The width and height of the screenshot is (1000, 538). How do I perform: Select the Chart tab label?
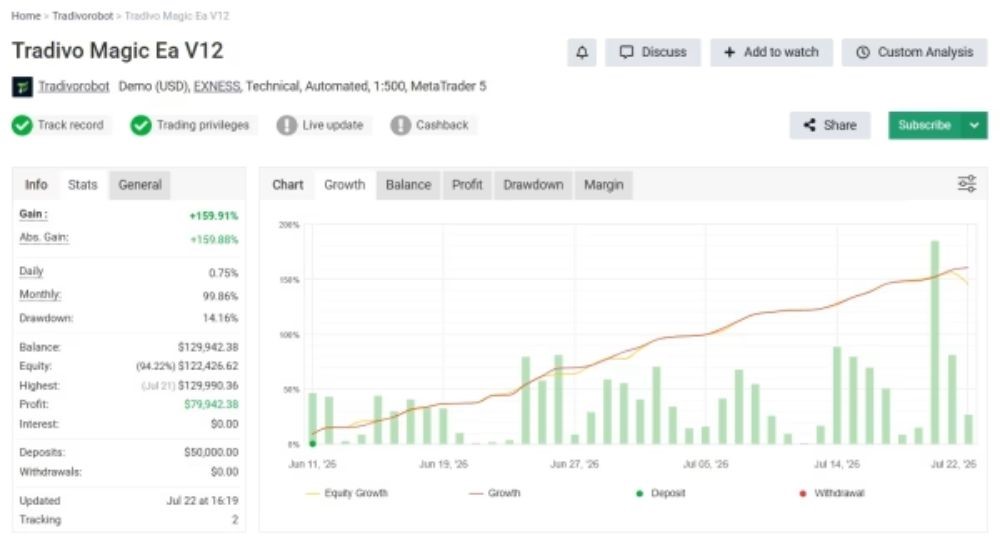coord(288,185)
